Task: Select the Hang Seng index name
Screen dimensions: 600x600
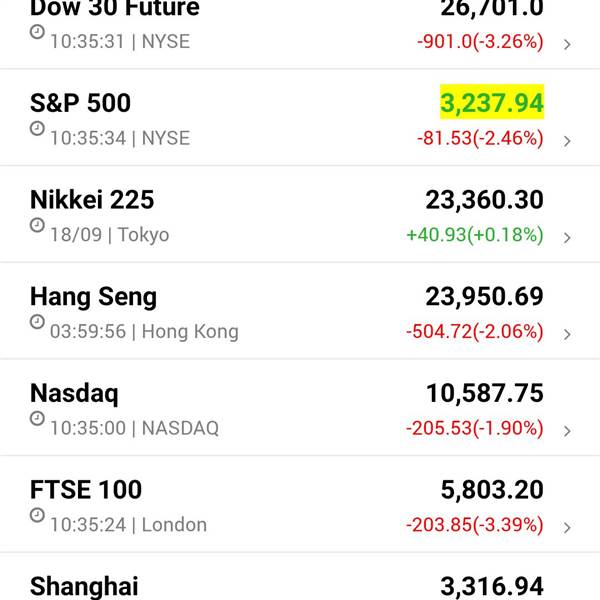Action: coord(93,296)
